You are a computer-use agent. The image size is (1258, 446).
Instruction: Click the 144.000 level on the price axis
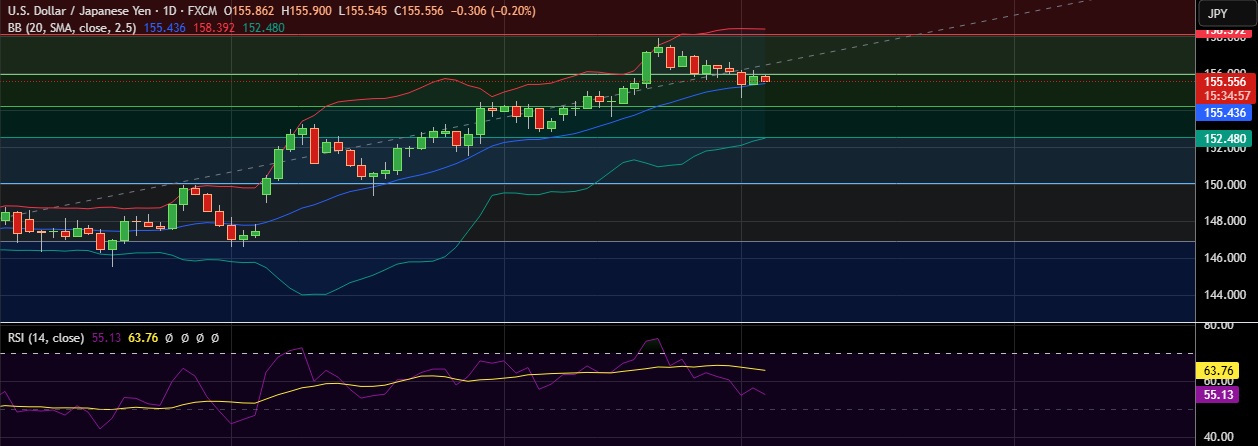[x=1224, y=295]
